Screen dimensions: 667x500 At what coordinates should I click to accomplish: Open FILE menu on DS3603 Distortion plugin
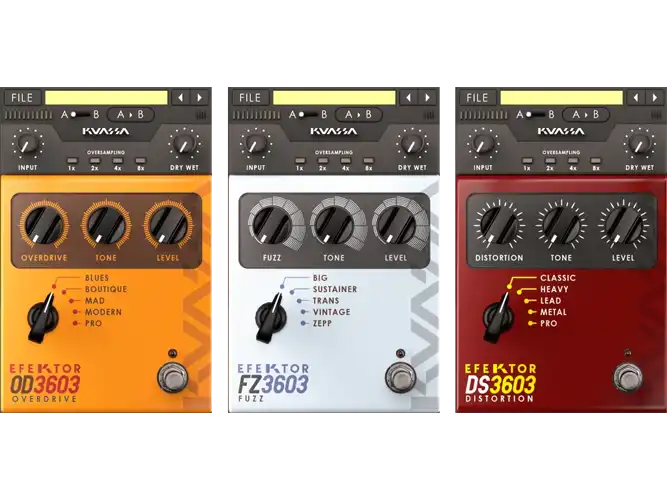pyautogui.click(x=477, y=98)
